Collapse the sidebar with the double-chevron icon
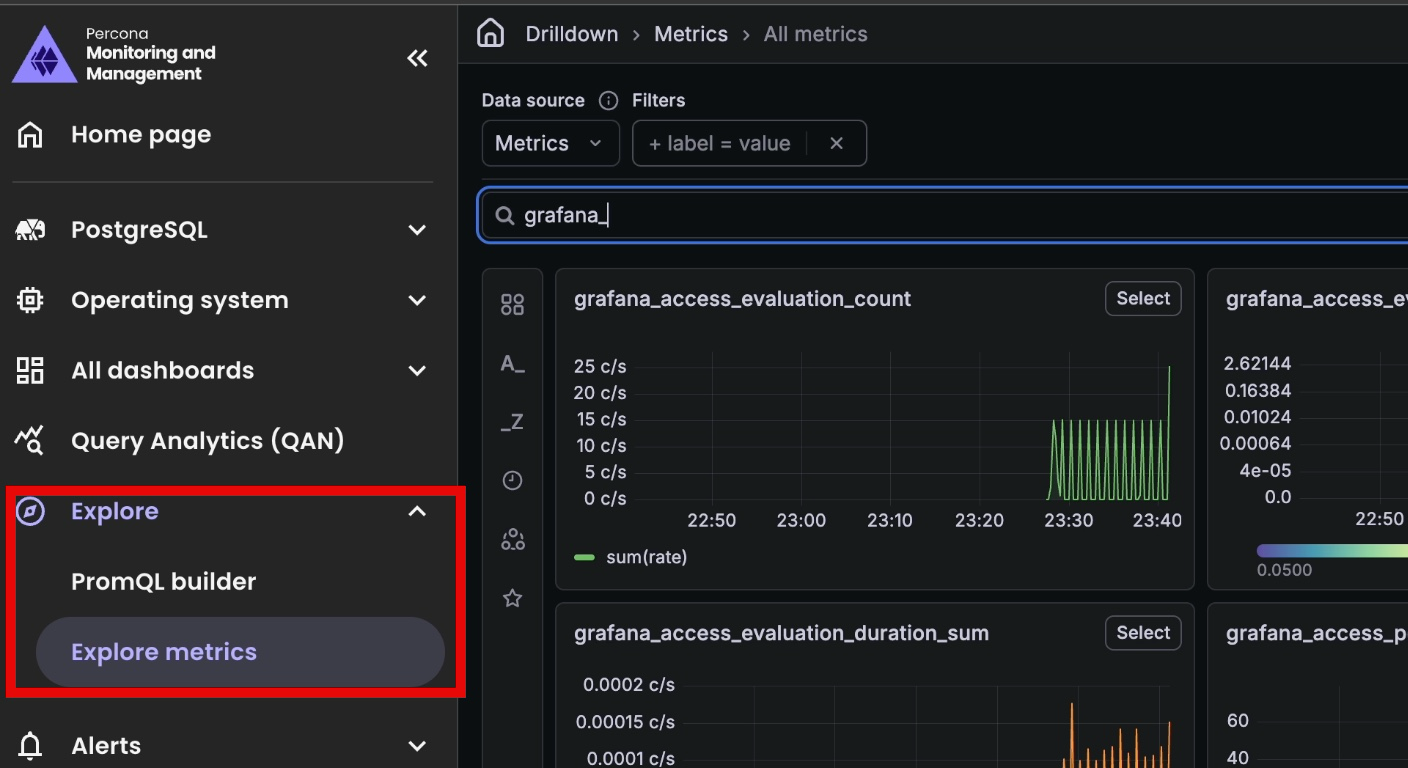Viewport: 1408px width, 768px height. 417,58
